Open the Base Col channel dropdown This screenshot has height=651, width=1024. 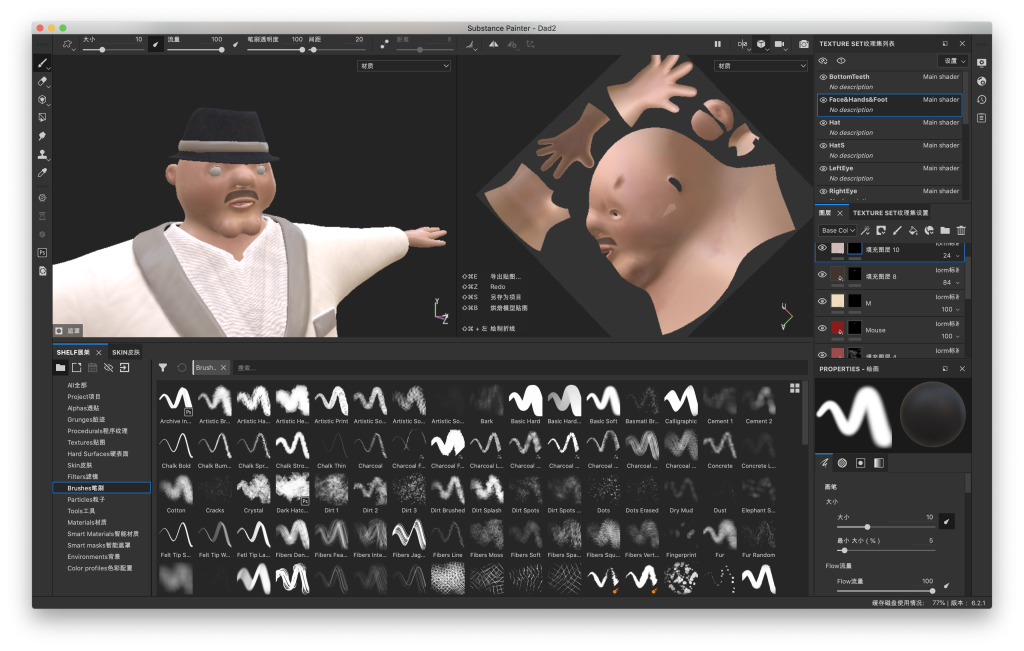pyautogui.click(x=838, y=230)
